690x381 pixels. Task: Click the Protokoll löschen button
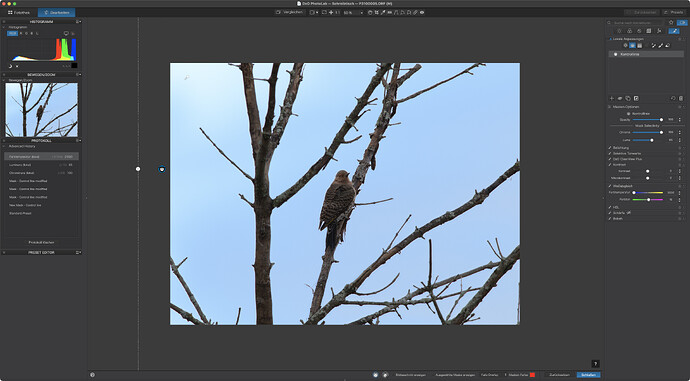point(41,242)
